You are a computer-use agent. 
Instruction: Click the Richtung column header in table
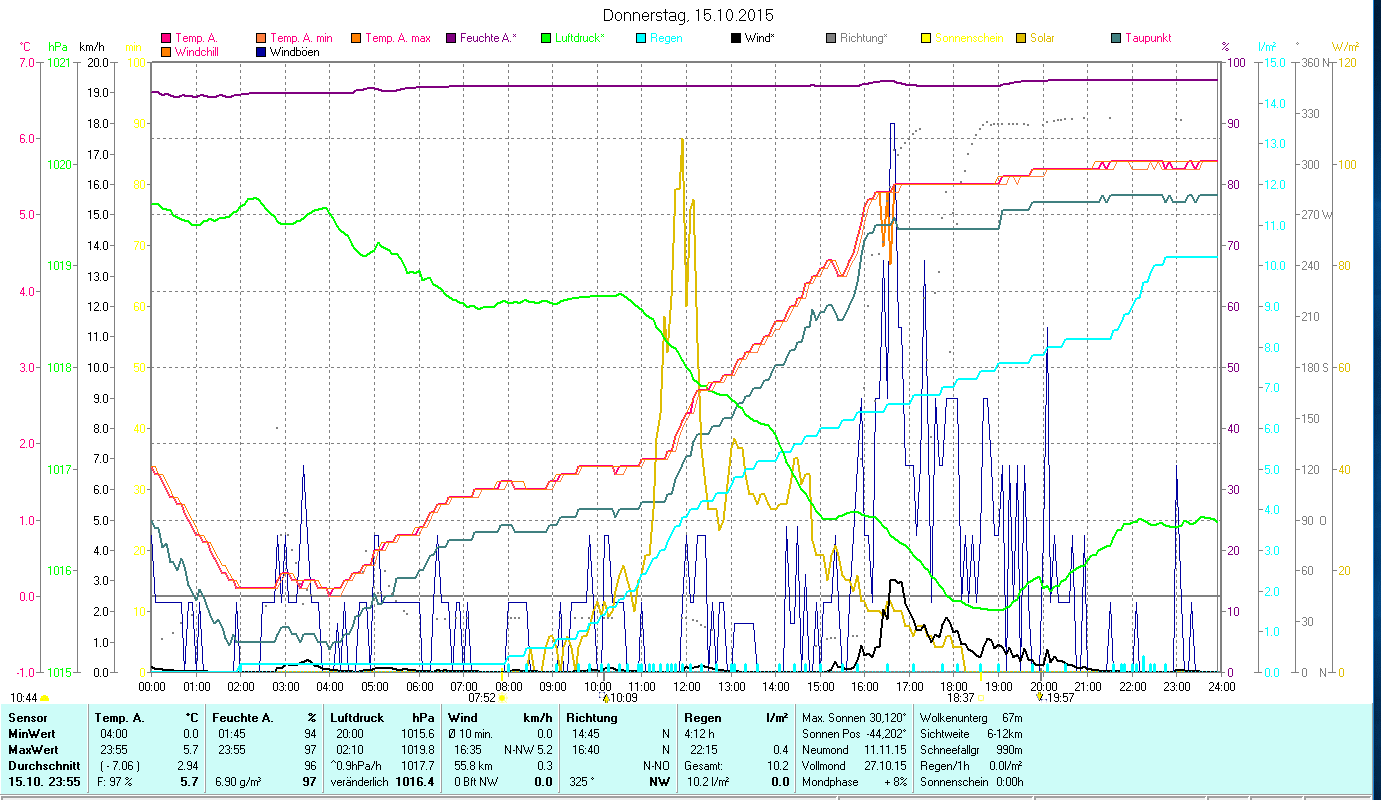click(592, 718)
